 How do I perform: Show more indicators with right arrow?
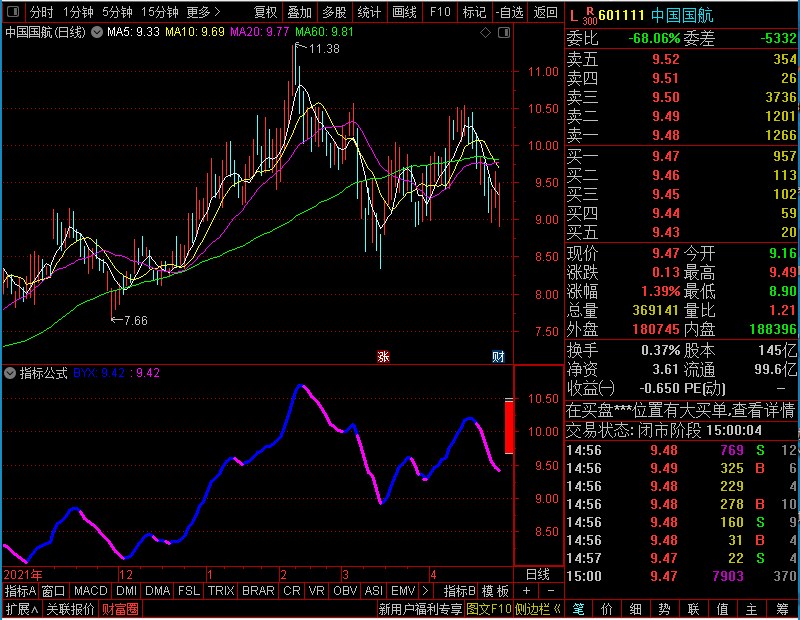425,591
